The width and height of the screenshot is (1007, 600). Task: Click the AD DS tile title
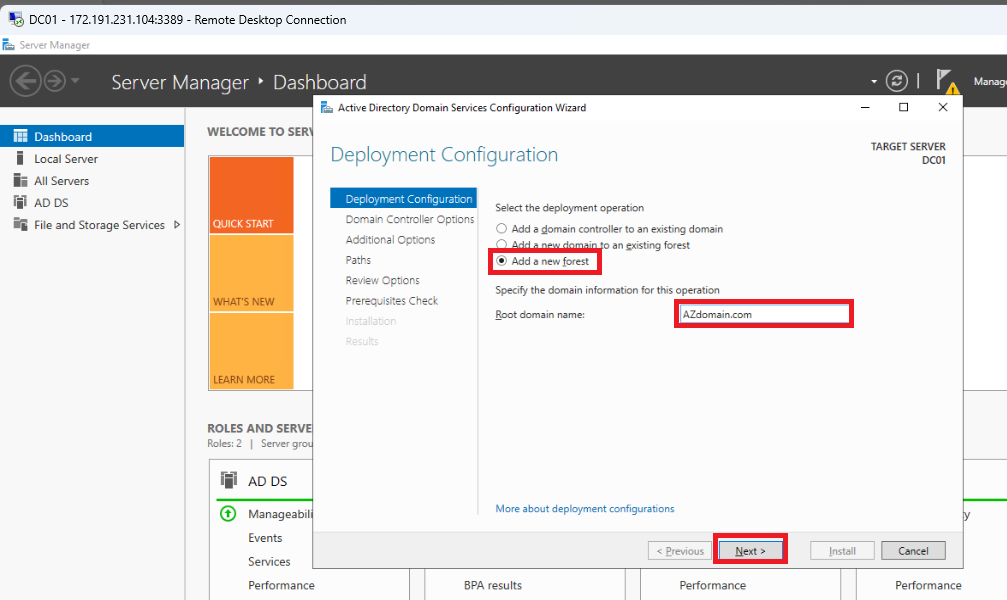point(268,481)
